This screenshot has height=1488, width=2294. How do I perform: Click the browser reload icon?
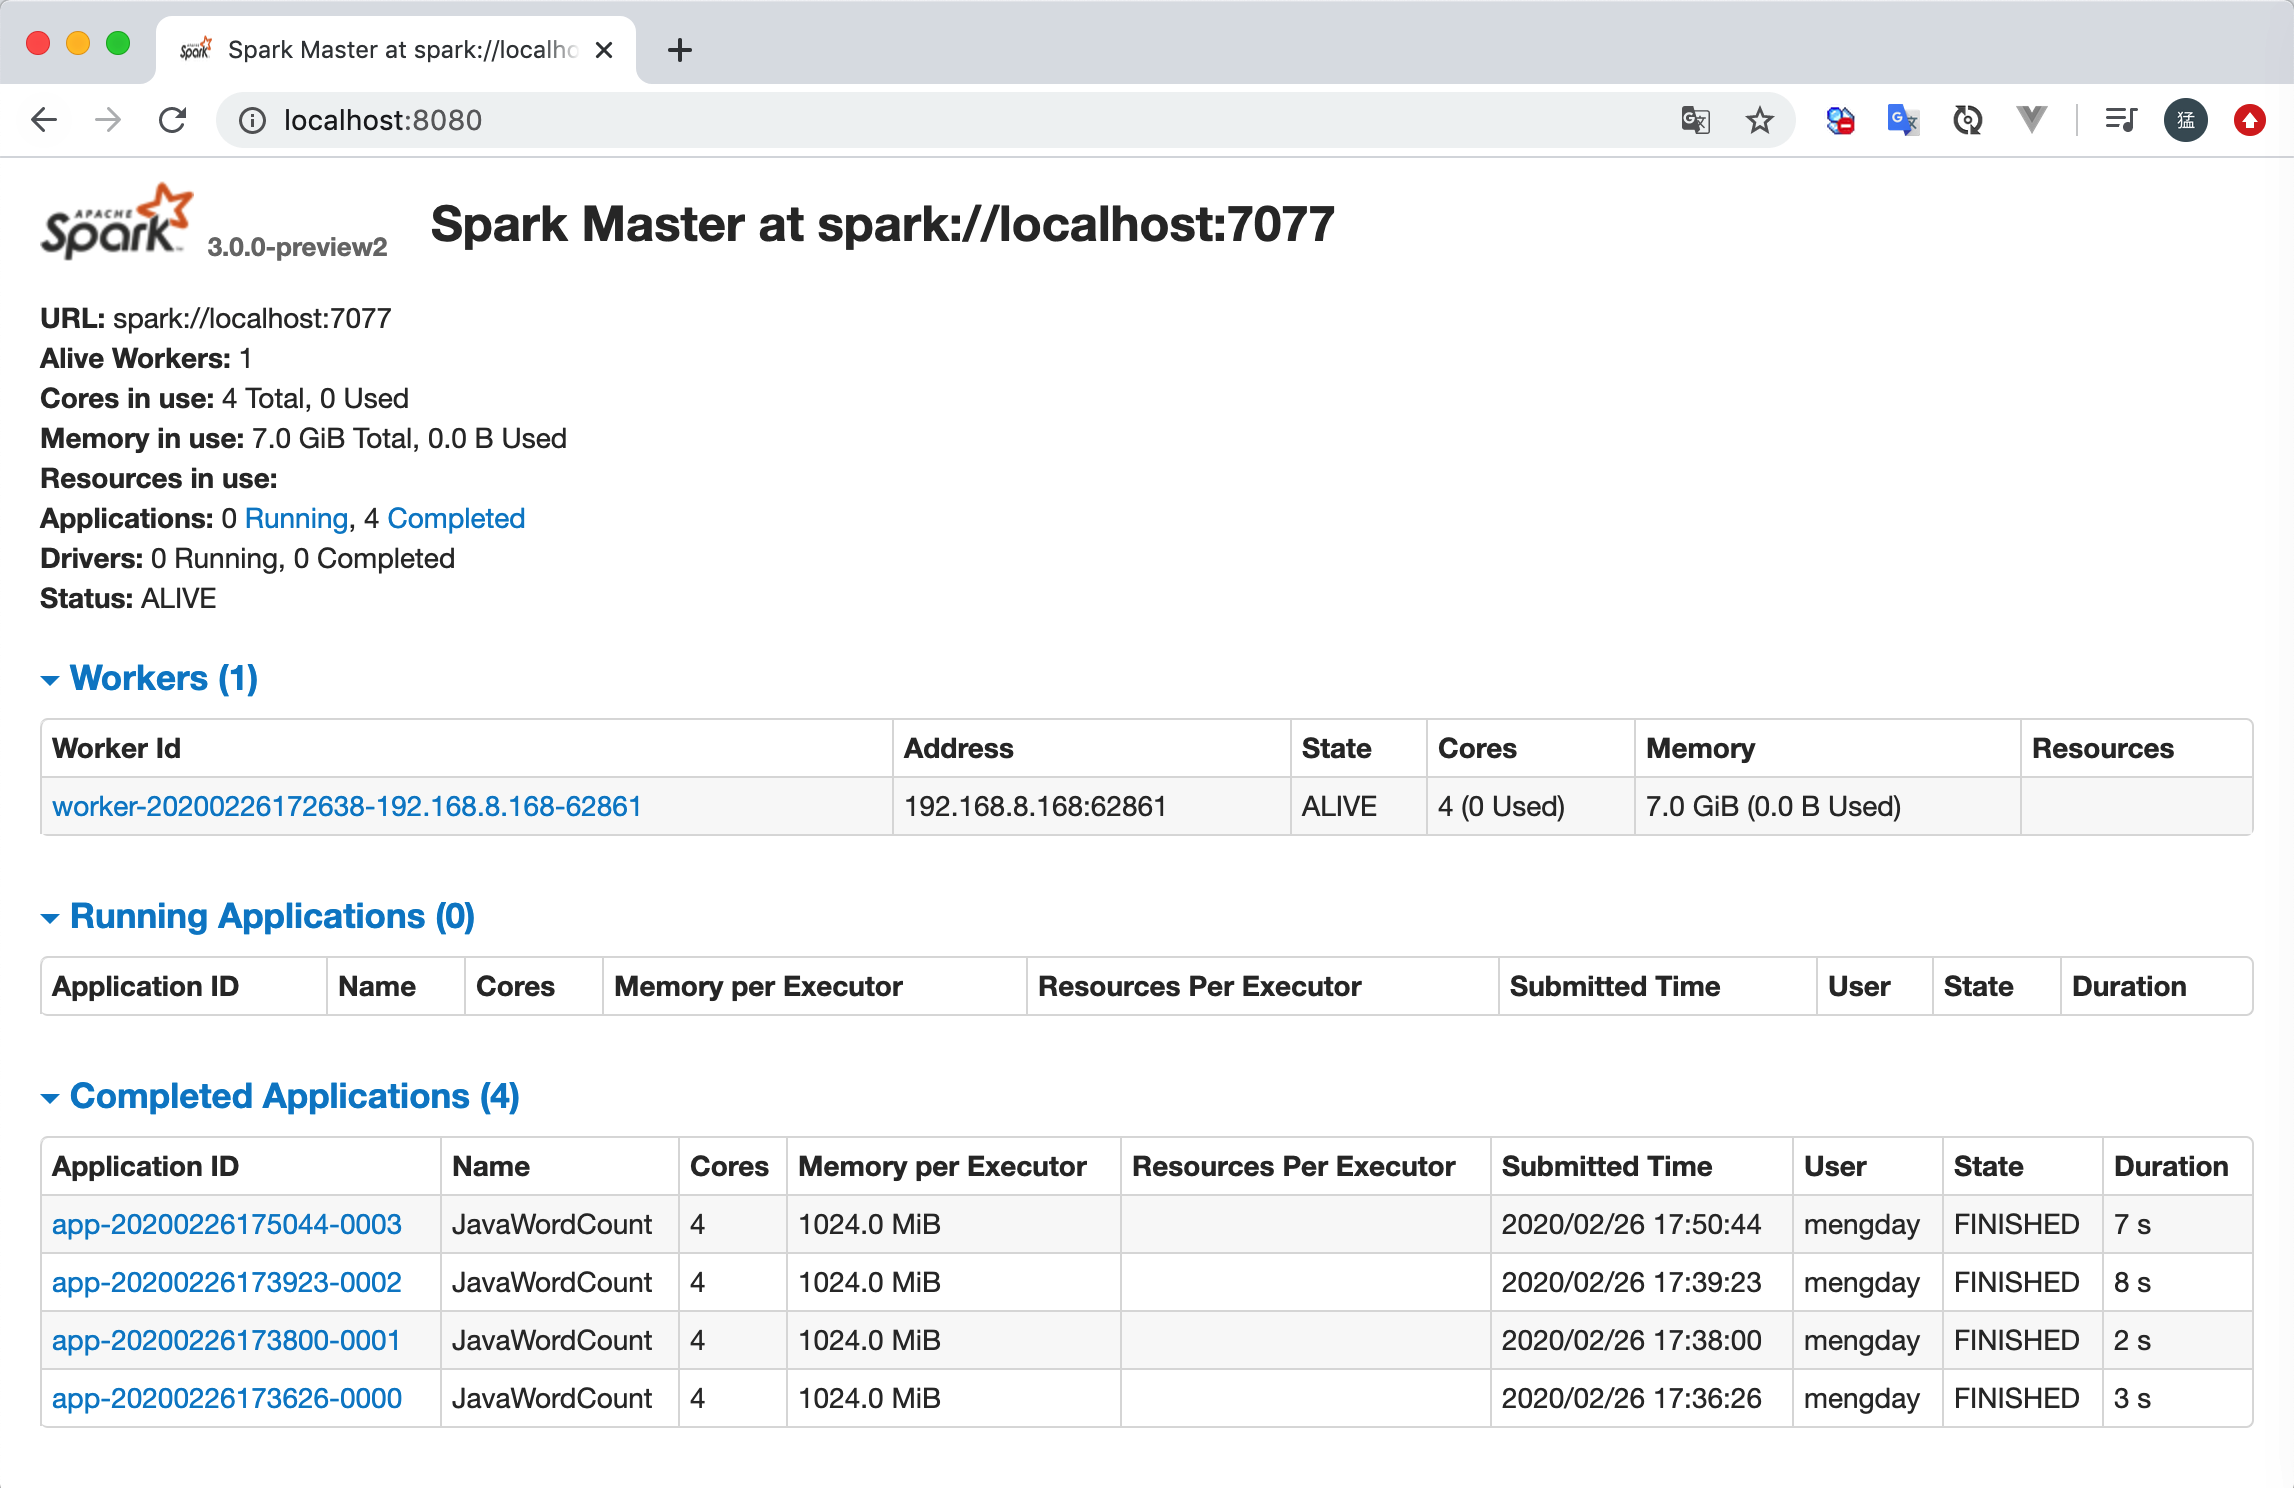[173, 120]
